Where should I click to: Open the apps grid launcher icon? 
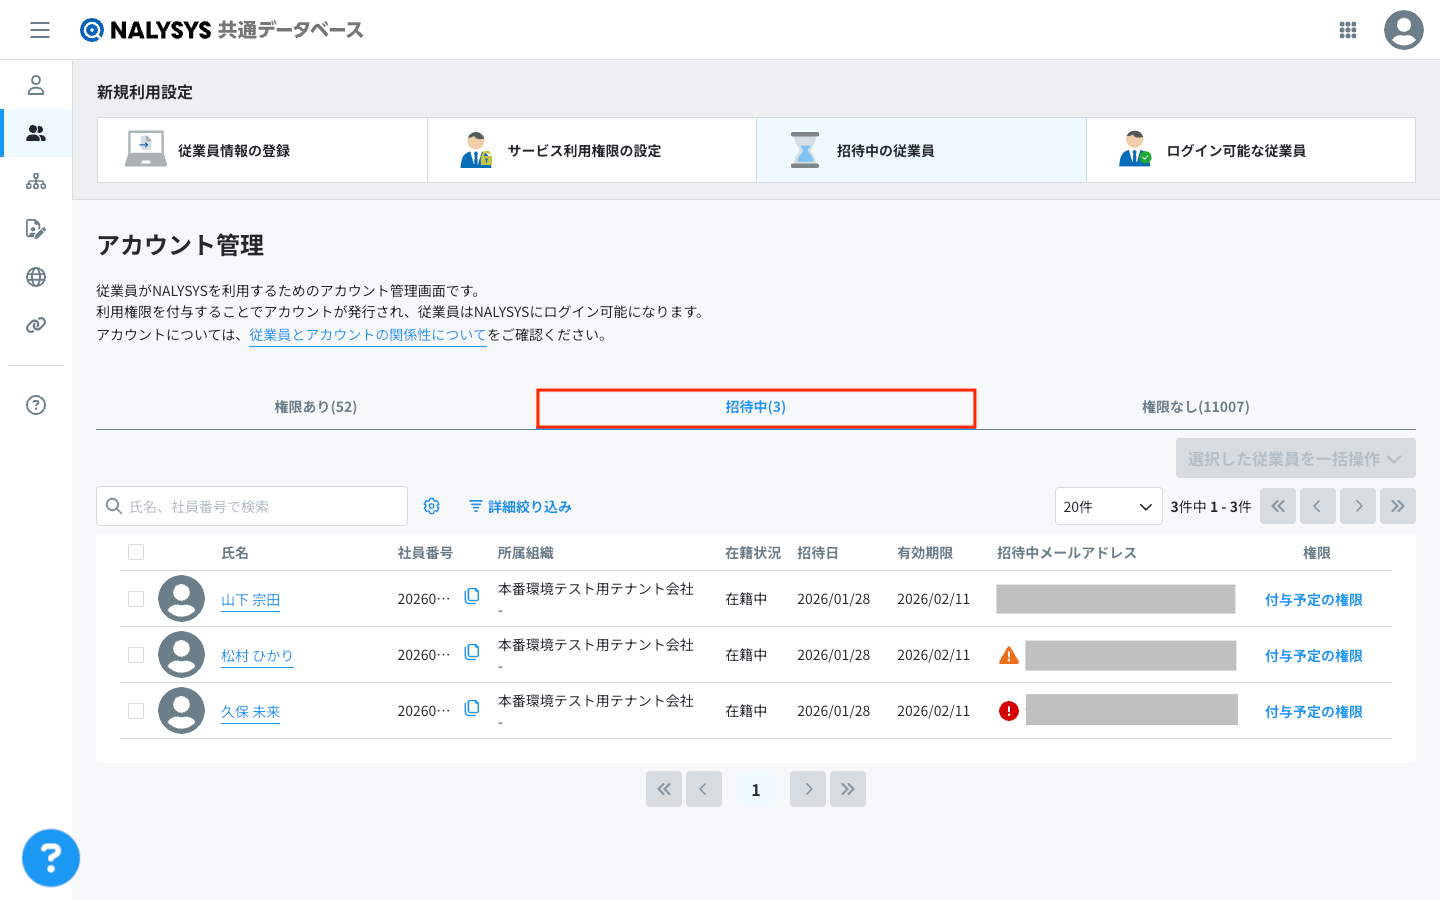1347,30
